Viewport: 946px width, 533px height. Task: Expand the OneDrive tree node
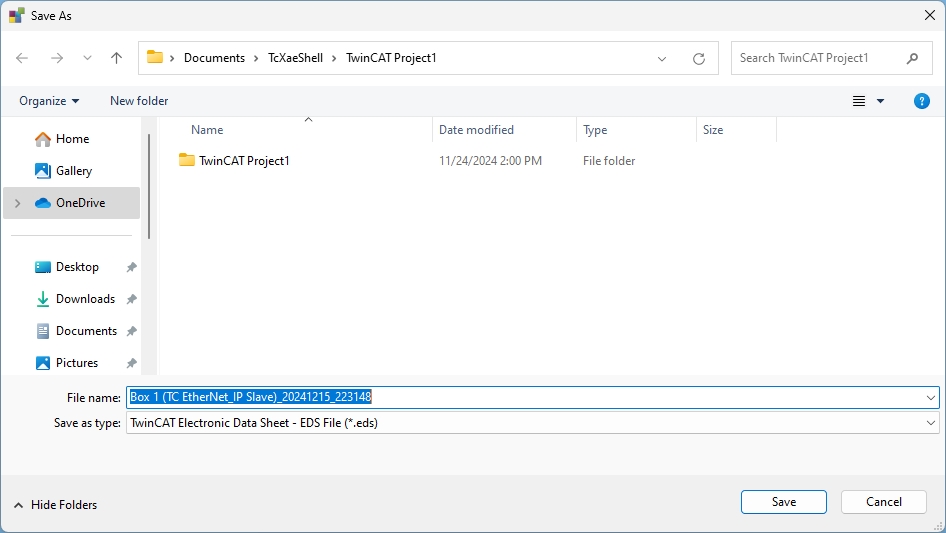[x=17, y=203]
